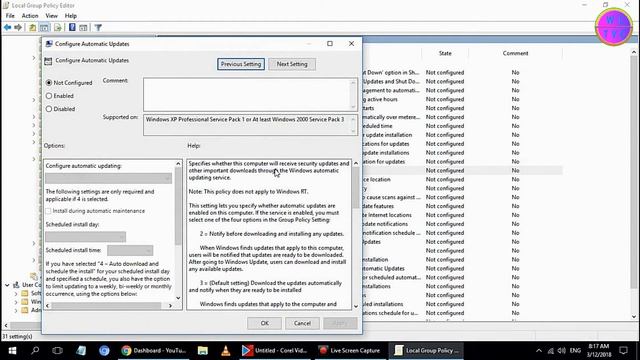640x360 pixels.
Task: Click the Options pane scroll right arrow
Action: pyautogui.click(x=171, y=306)
